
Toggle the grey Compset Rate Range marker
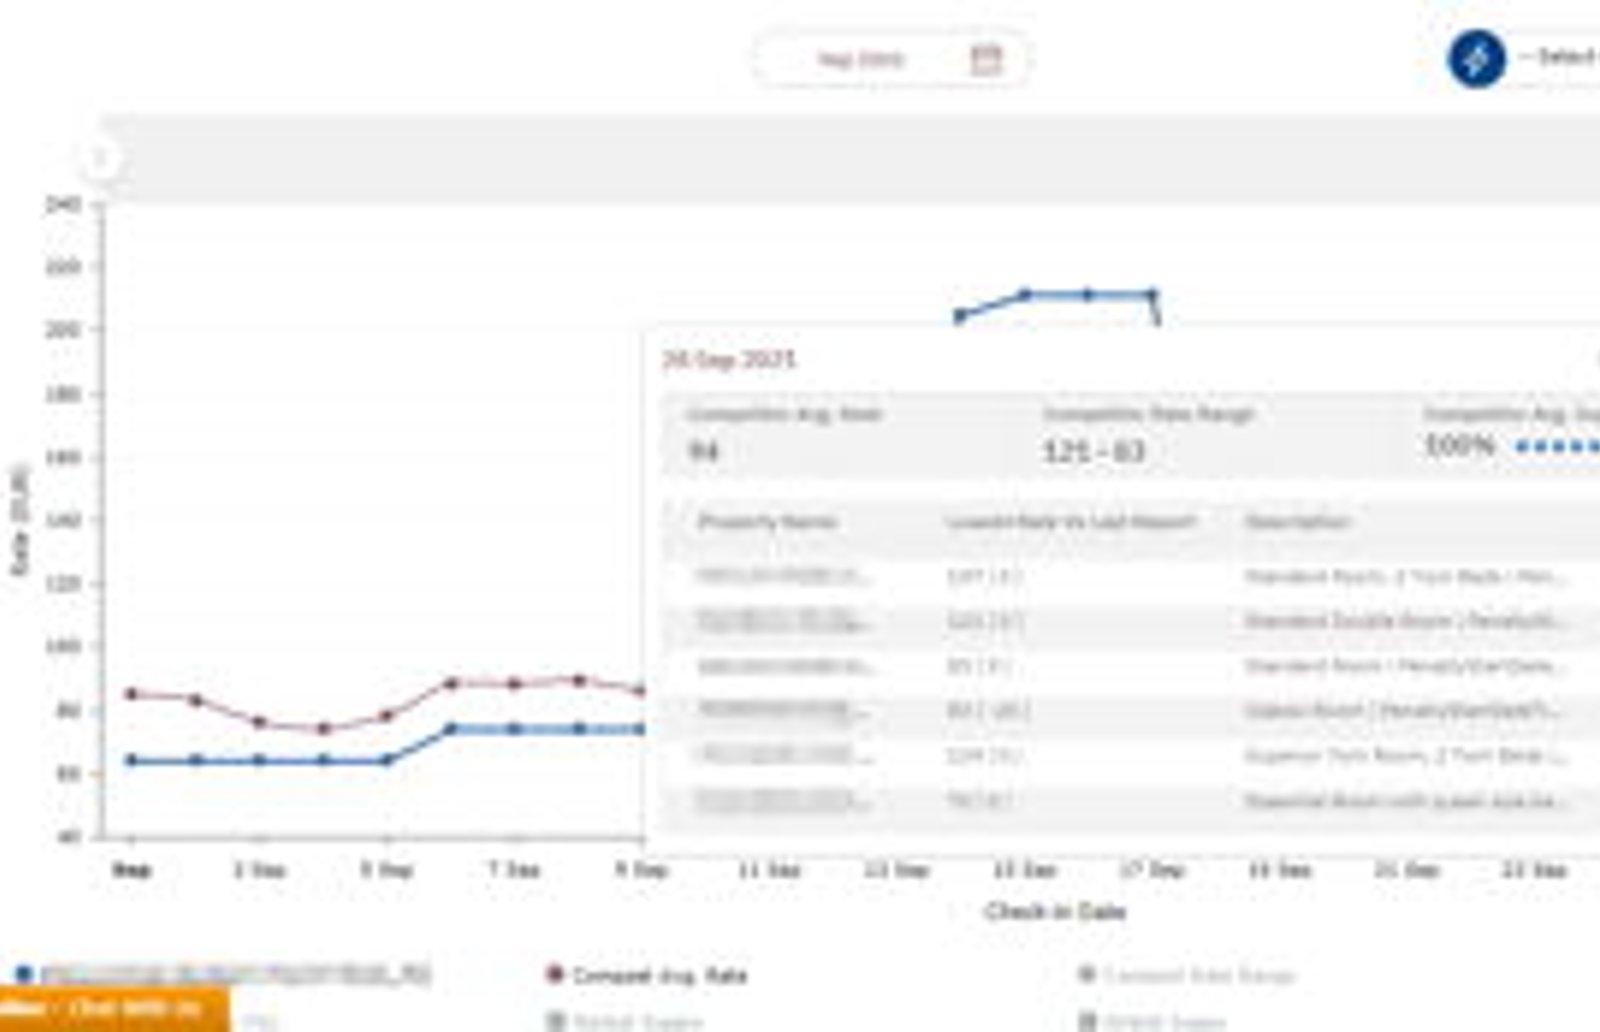(1088, 973)
